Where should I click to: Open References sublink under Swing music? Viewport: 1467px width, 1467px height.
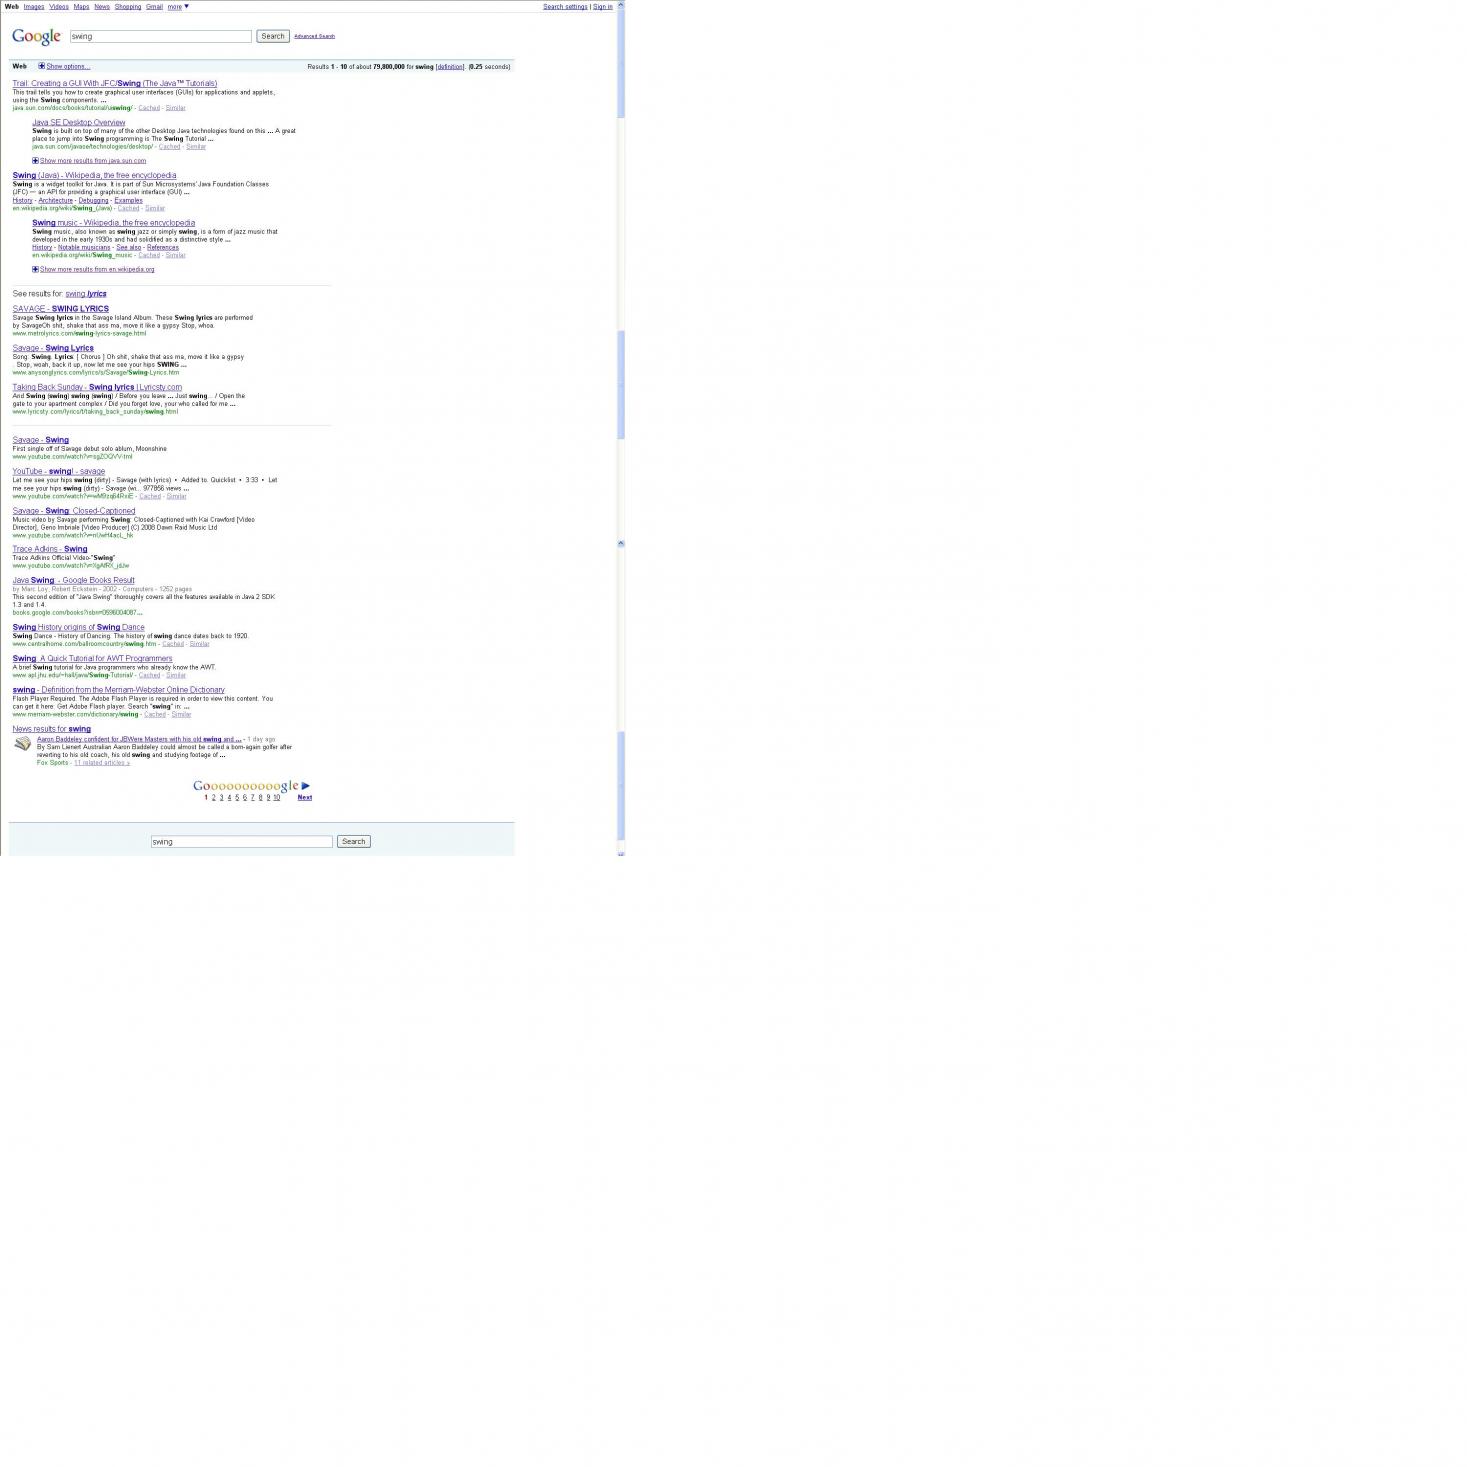[x=163, y=247]
